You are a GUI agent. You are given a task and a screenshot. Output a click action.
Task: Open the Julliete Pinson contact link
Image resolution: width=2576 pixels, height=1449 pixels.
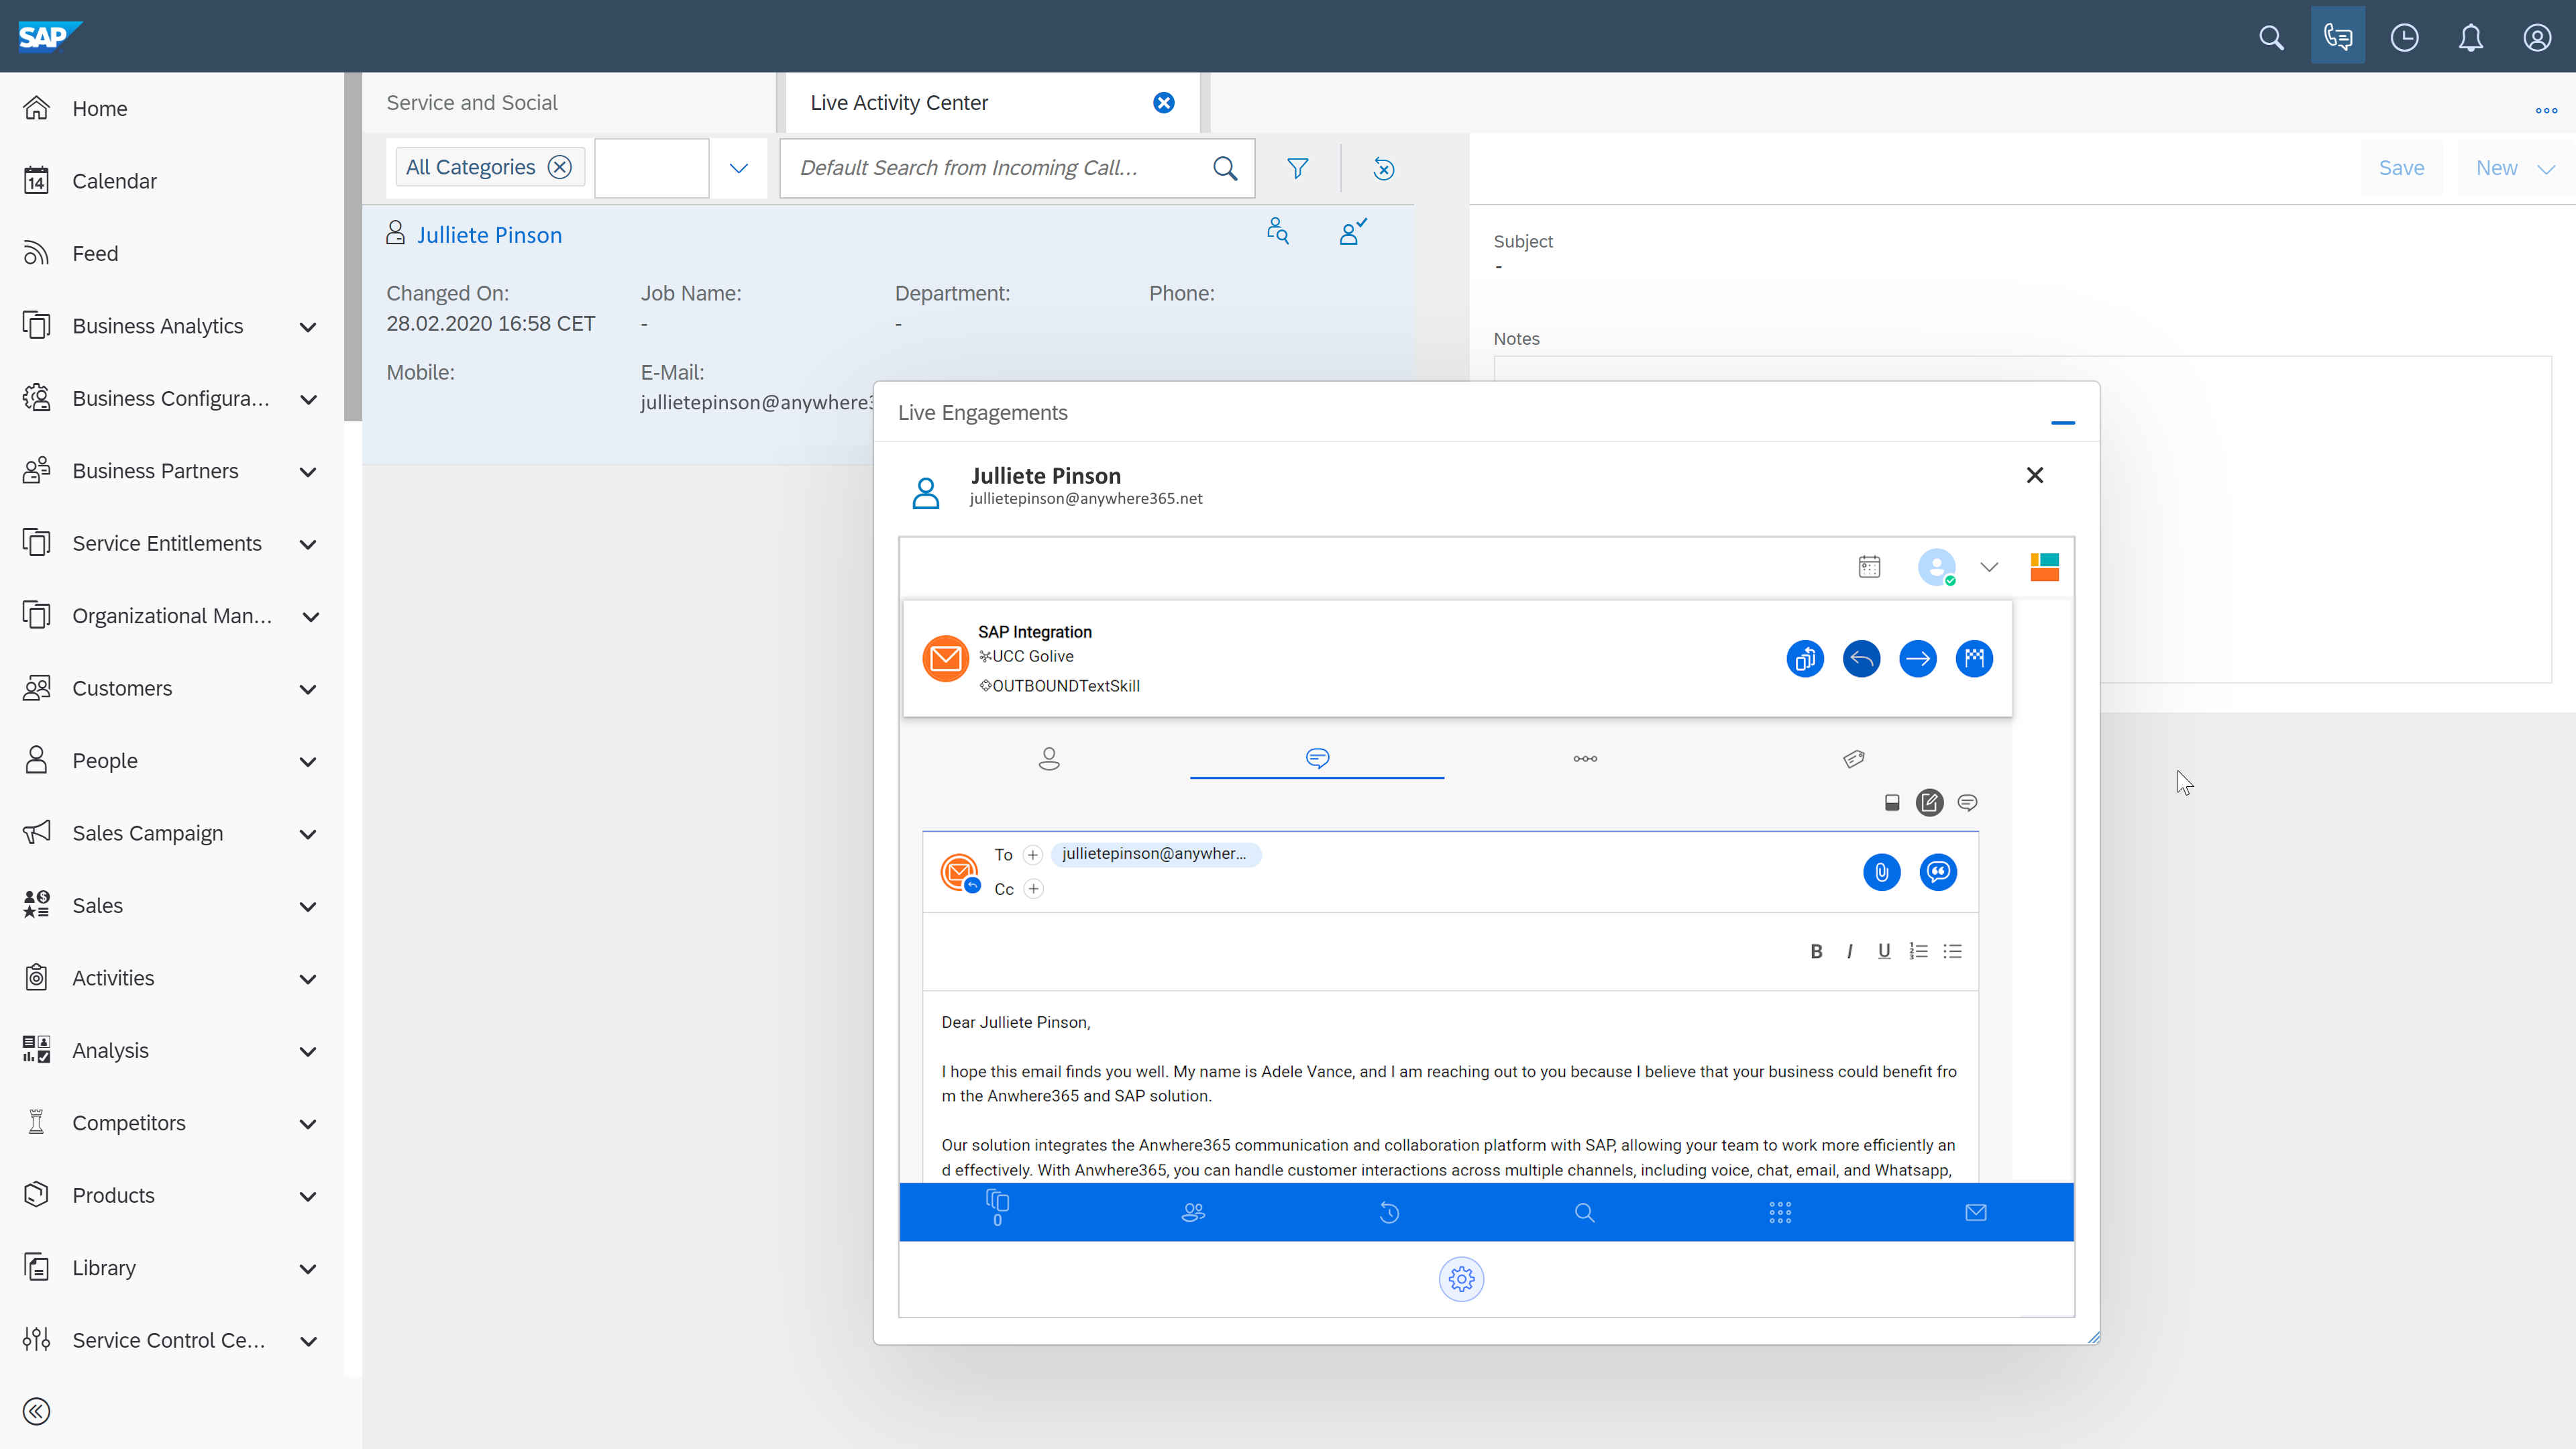click(x=489, y=235)
